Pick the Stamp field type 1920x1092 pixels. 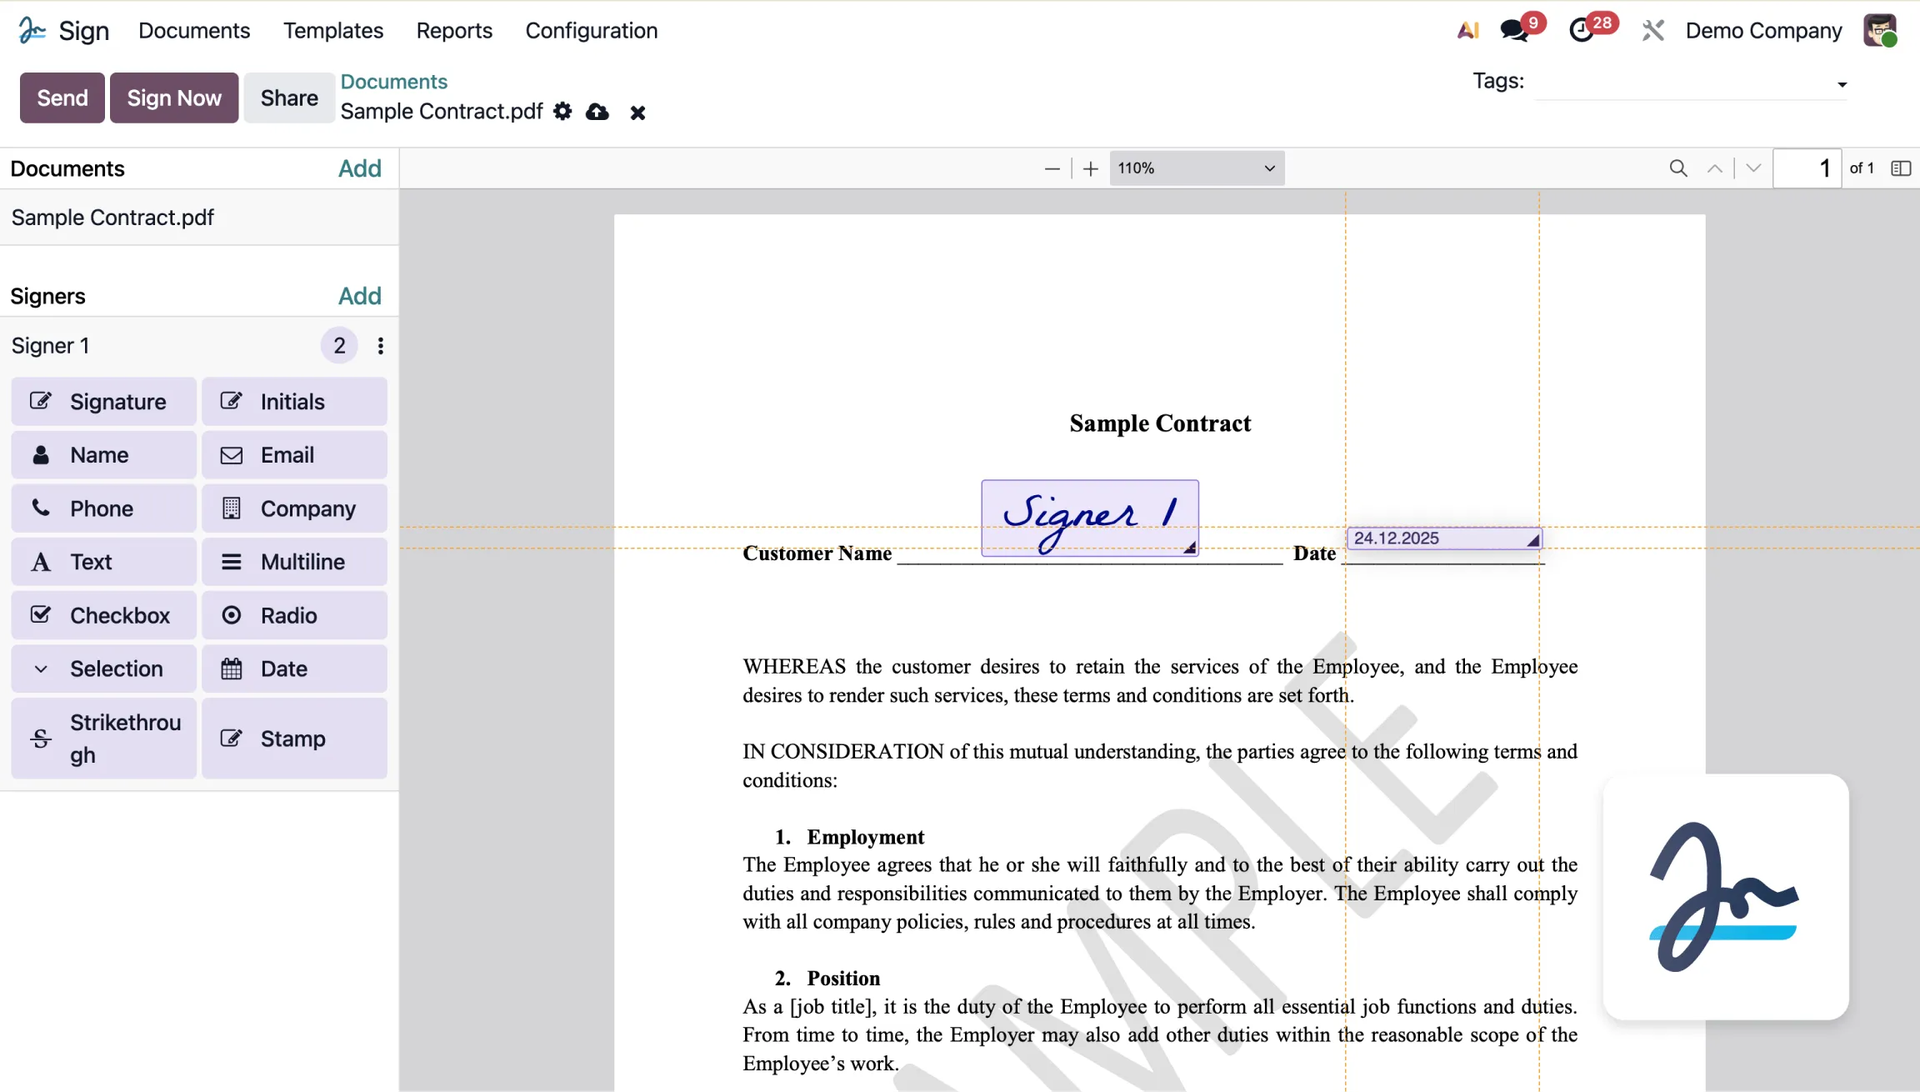point(294,739)
